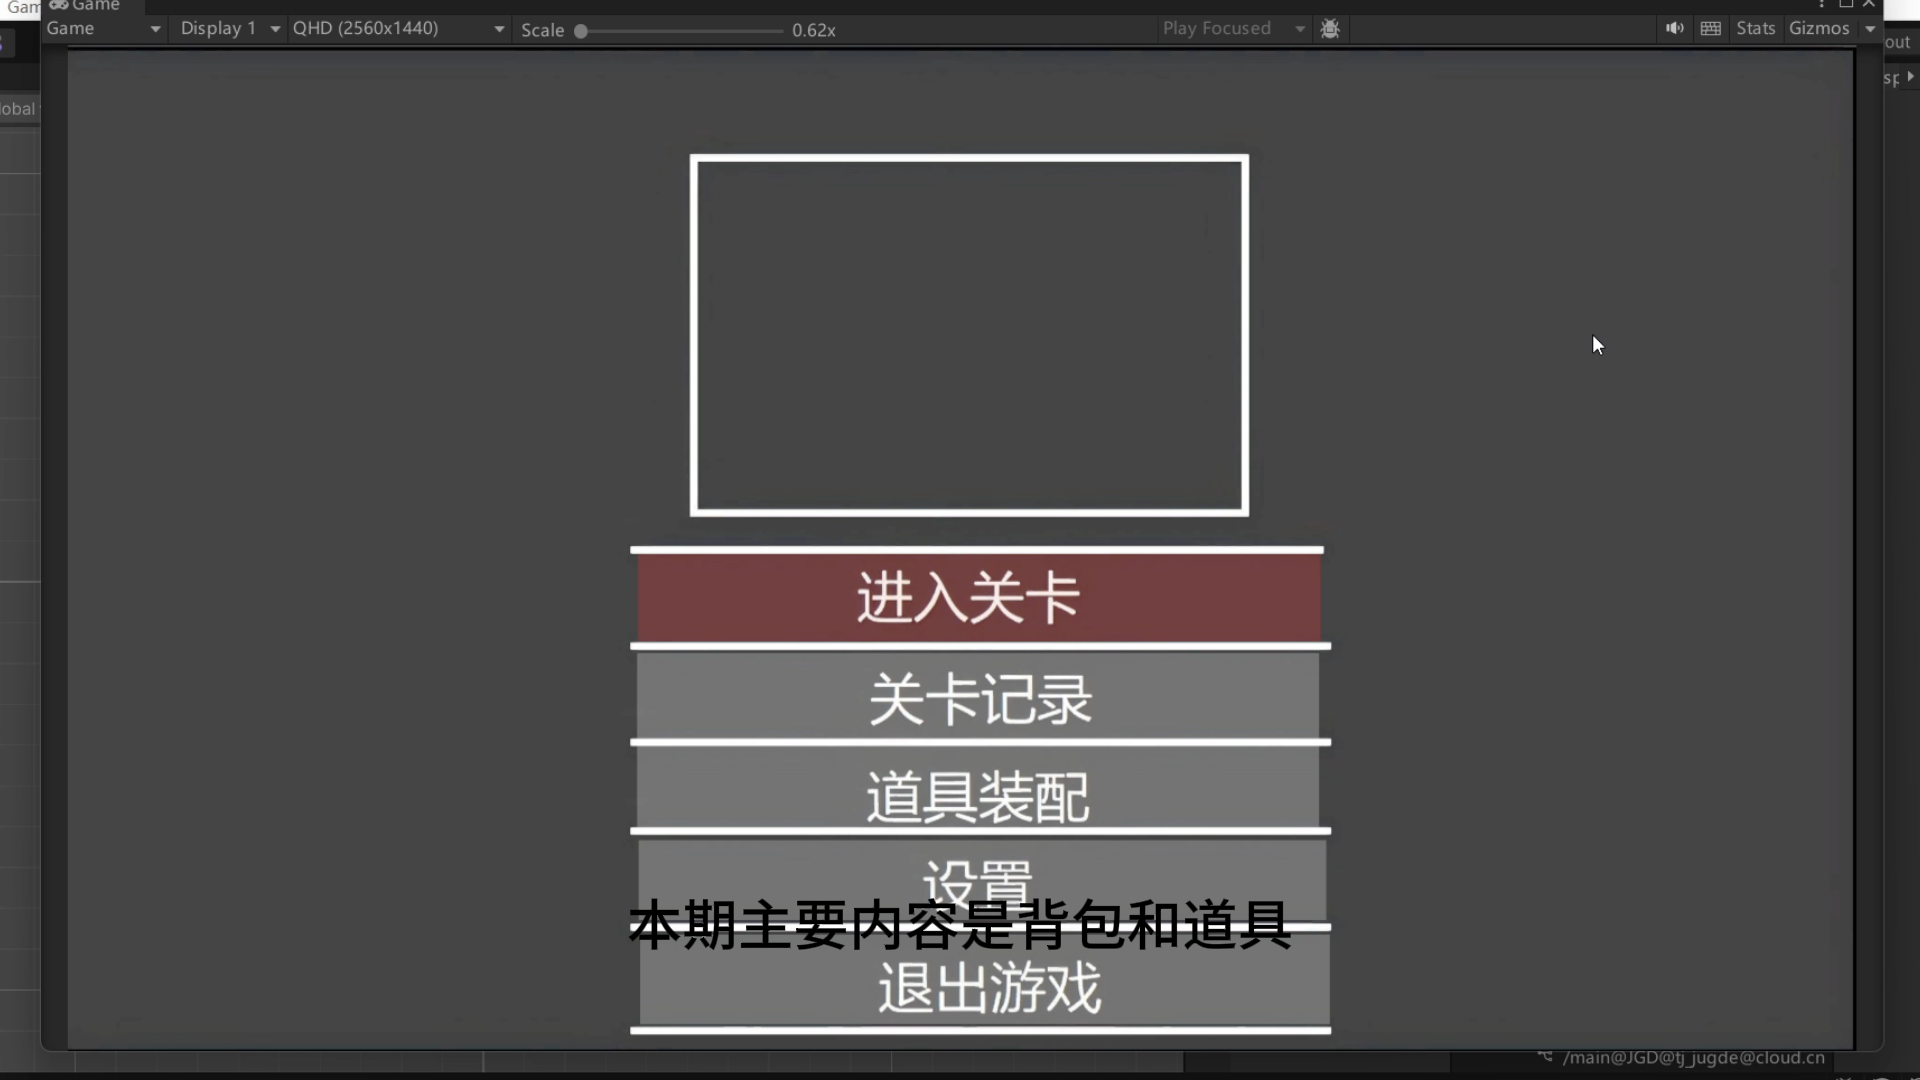The height and width of the screenshot is (1080, 1920).
Task: Switch to the Game tab
Action: coord(95,6)
